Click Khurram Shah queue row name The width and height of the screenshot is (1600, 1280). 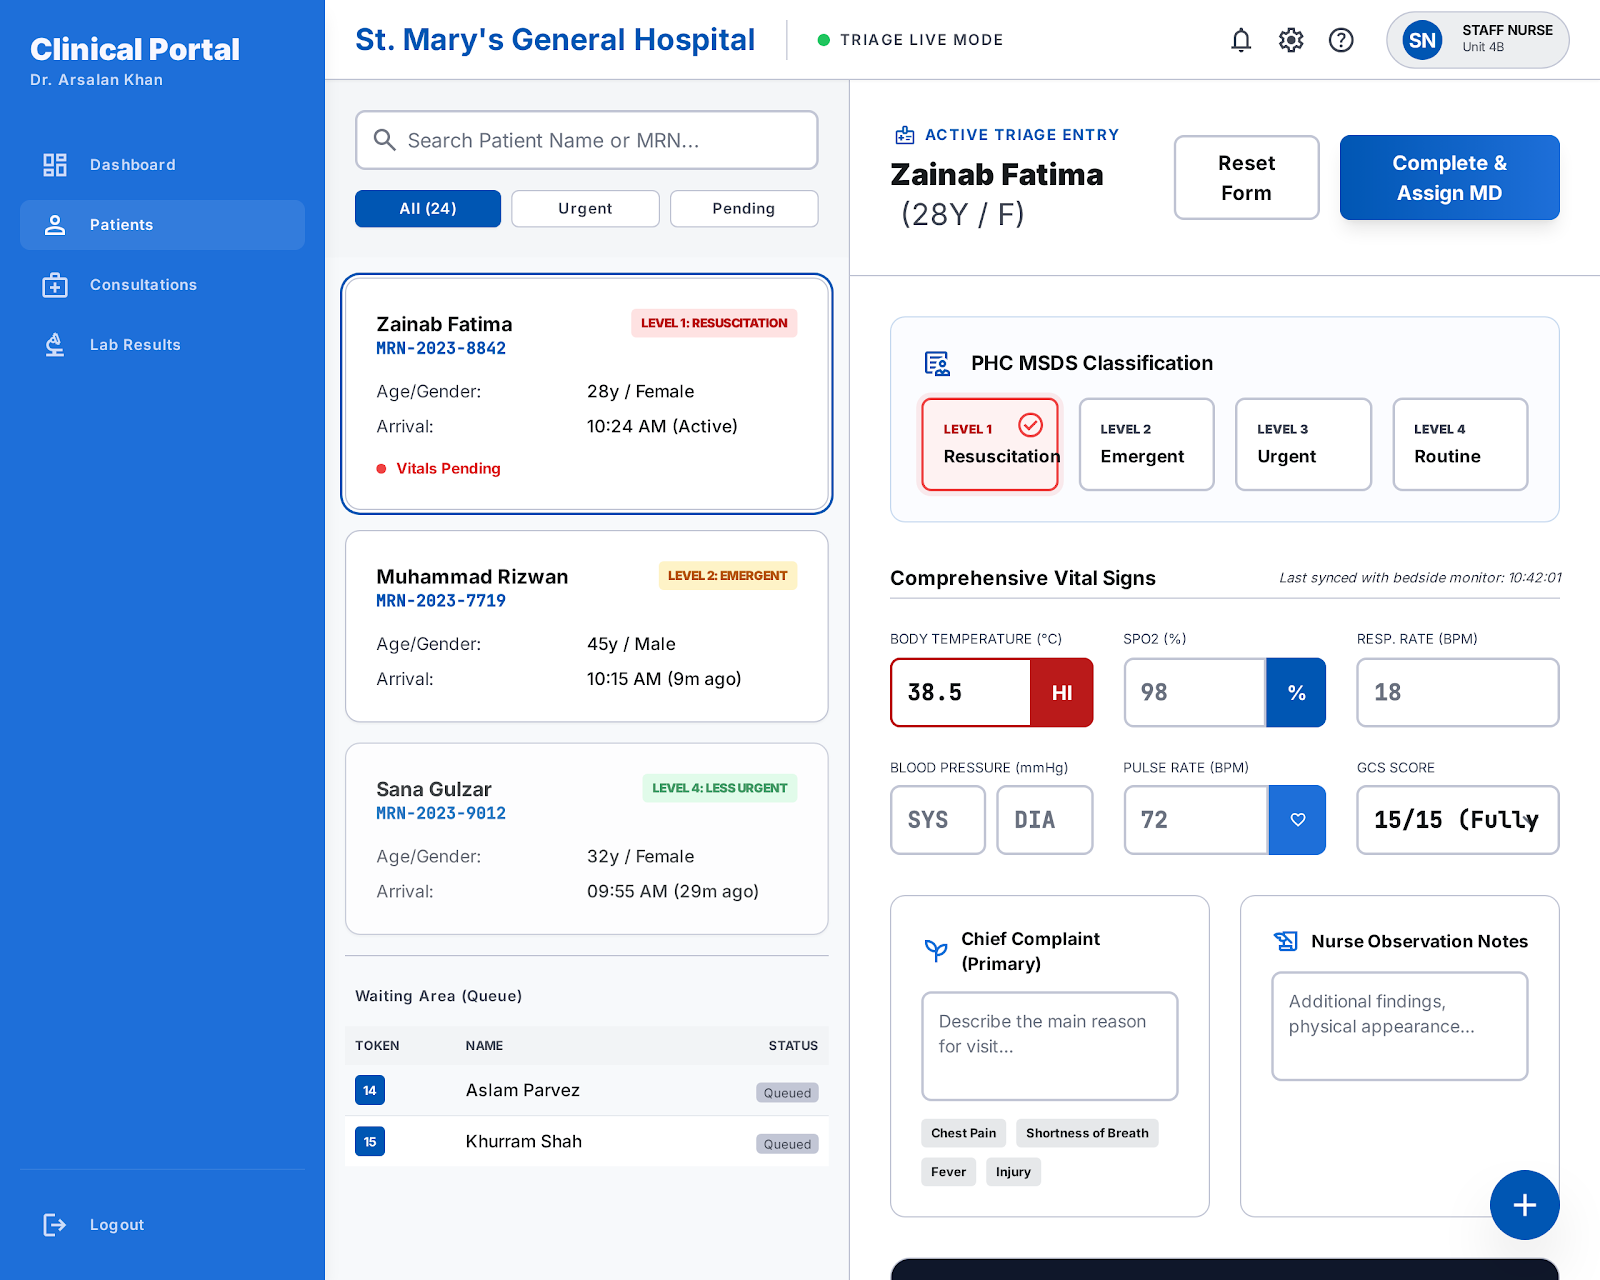pyautogui.click(x=524, y=1141)
